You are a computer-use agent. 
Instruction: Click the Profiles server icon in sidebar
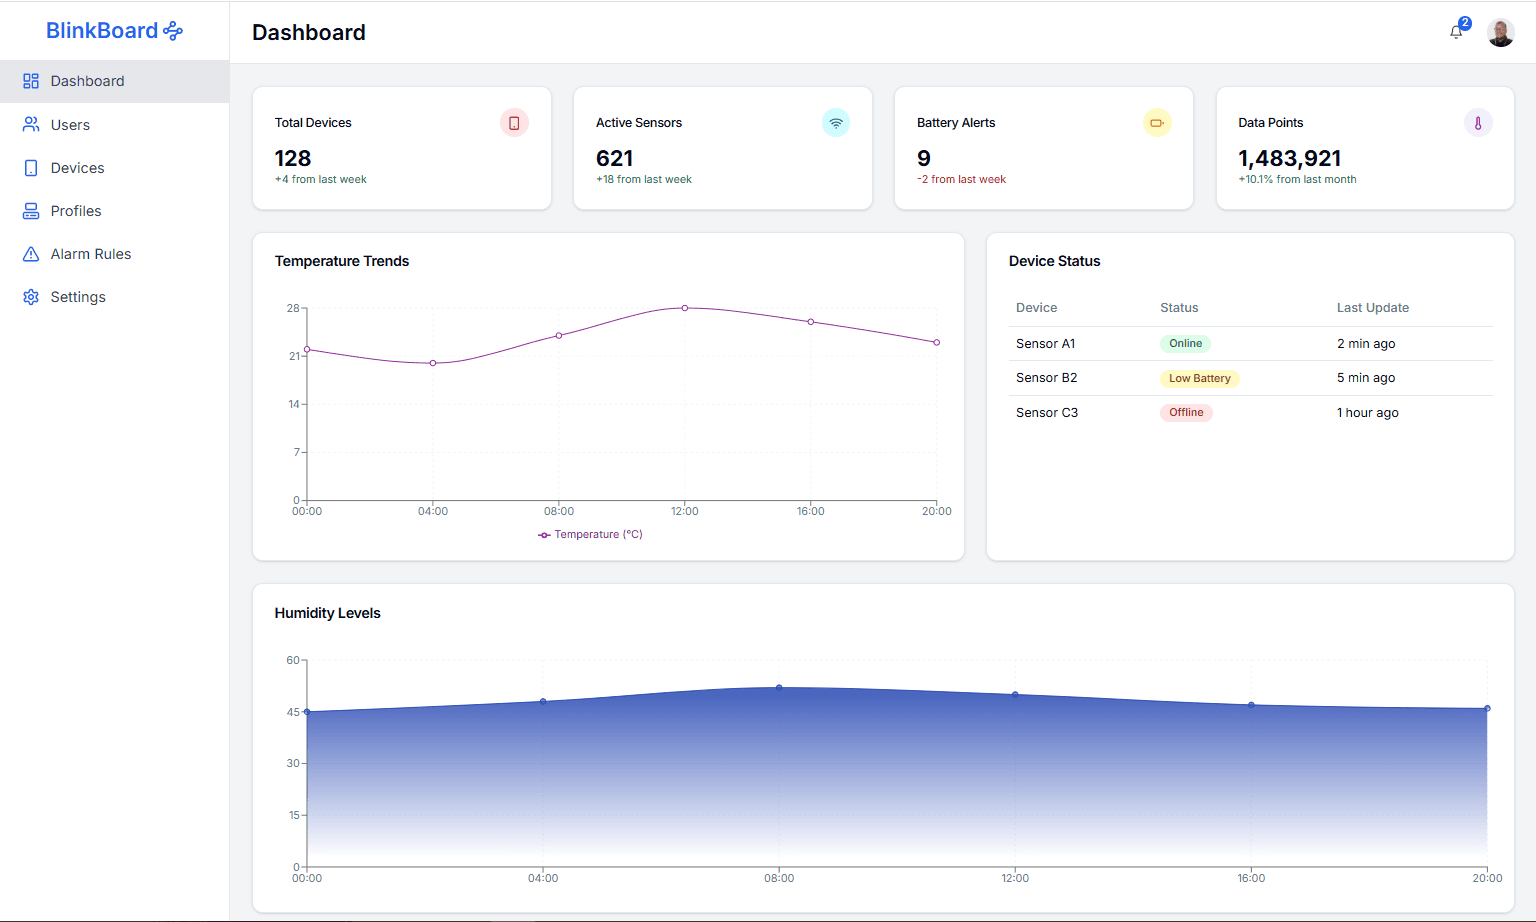click(x=31, y=211)
